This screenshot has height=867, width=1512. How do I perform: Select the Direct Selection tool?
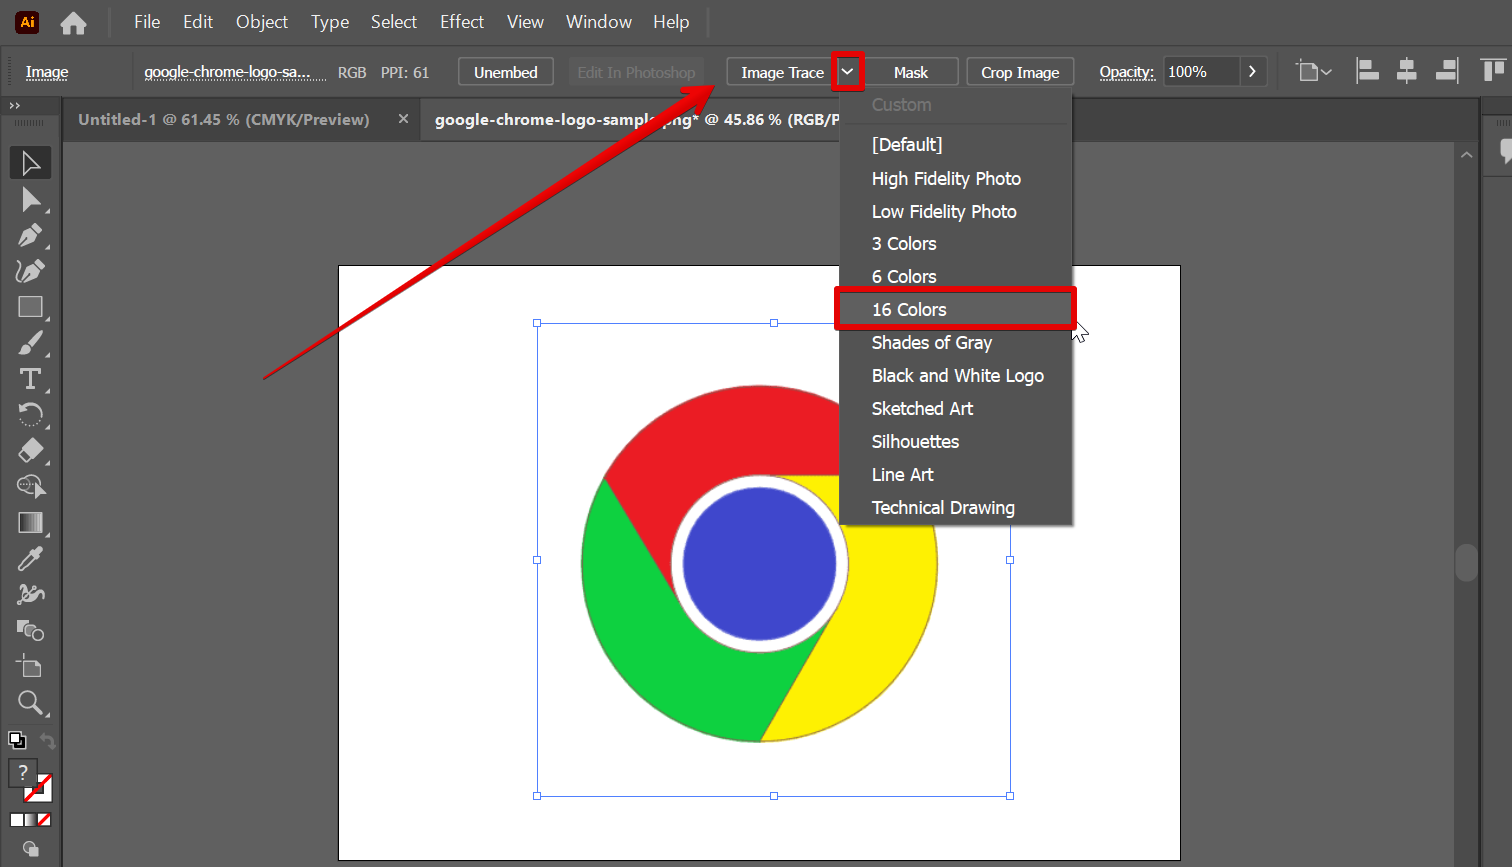point(30,200)
